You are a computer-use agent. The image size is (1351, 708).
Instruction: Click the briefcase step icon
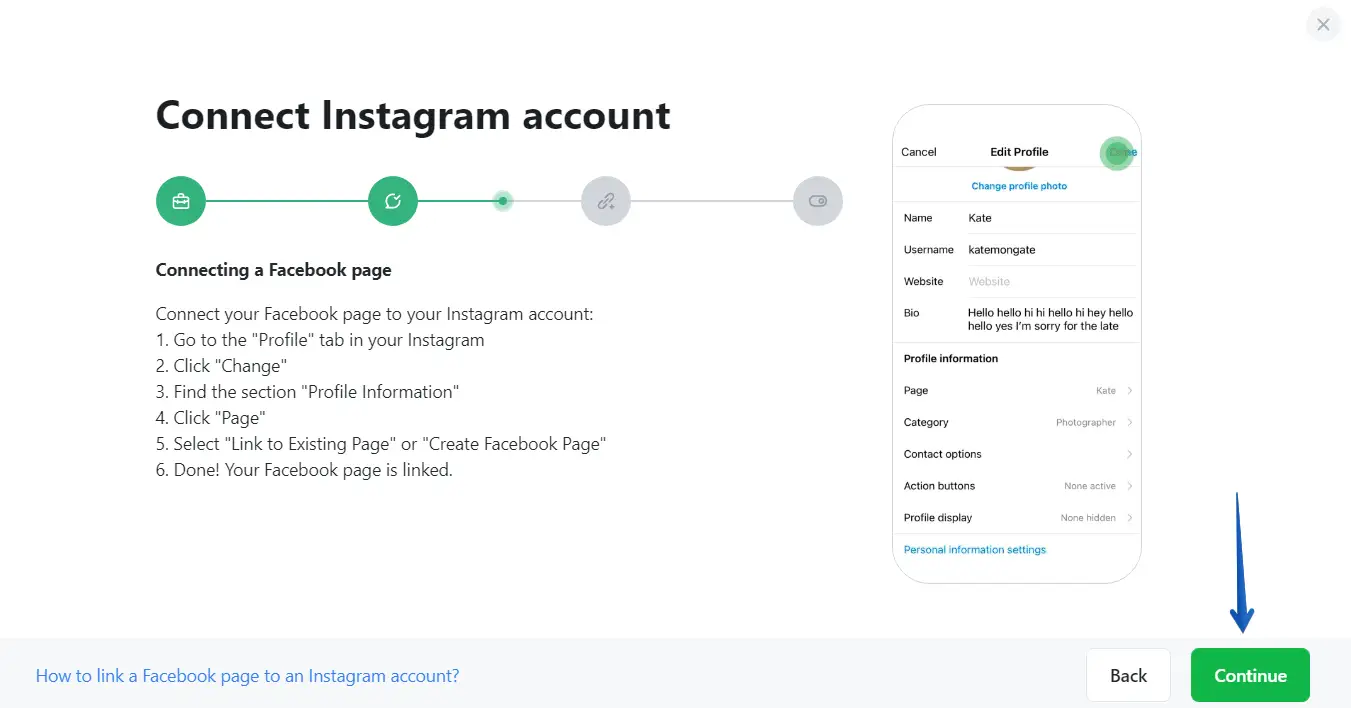[180, 201]
